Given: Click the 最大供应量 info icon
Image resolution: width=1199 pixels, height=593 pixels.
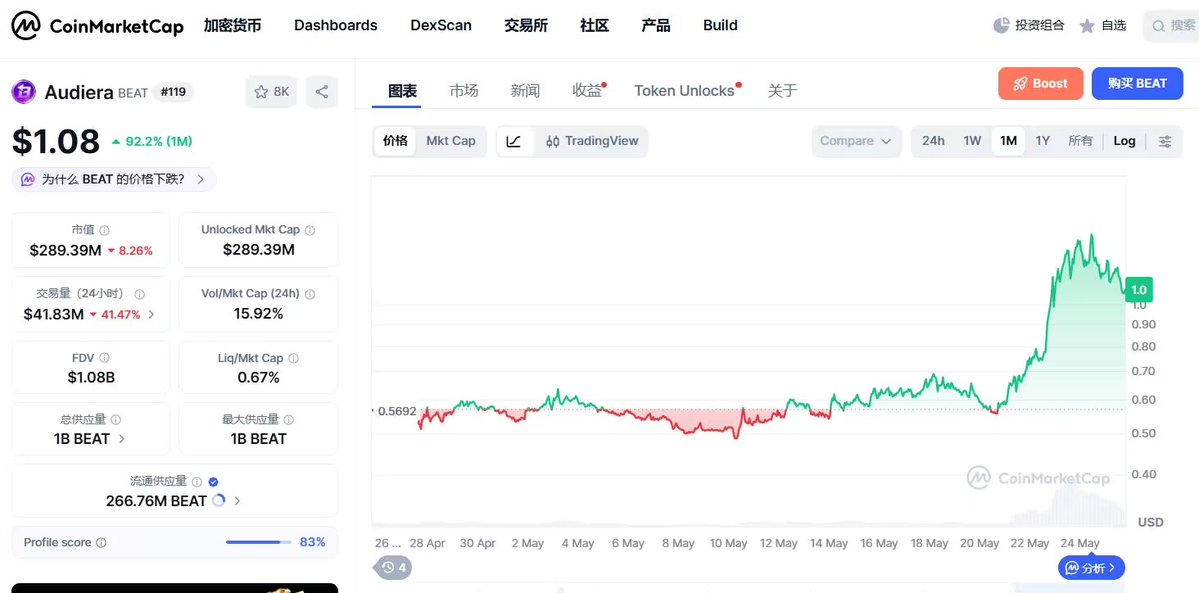Looking at the screenshot, I should click(x=288, y=419).
